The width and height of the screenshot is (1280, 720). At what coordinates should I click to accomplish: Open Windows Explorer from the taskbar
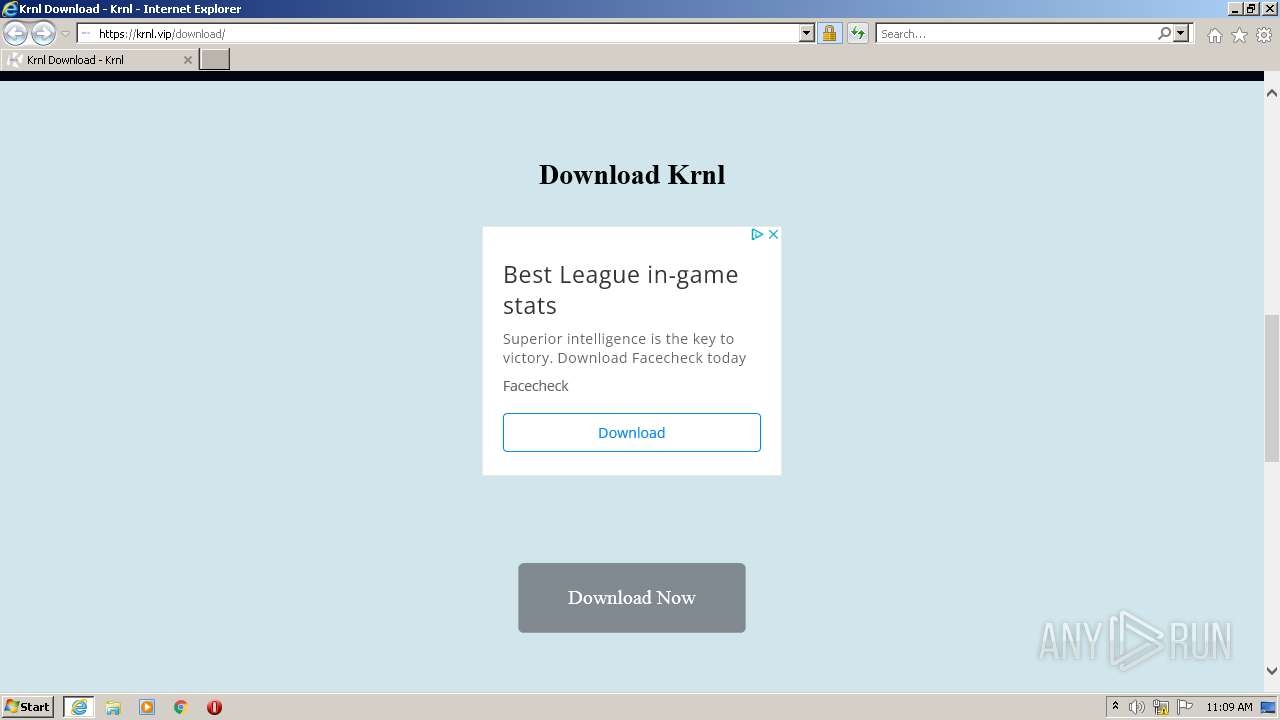(x=113, y=707)
